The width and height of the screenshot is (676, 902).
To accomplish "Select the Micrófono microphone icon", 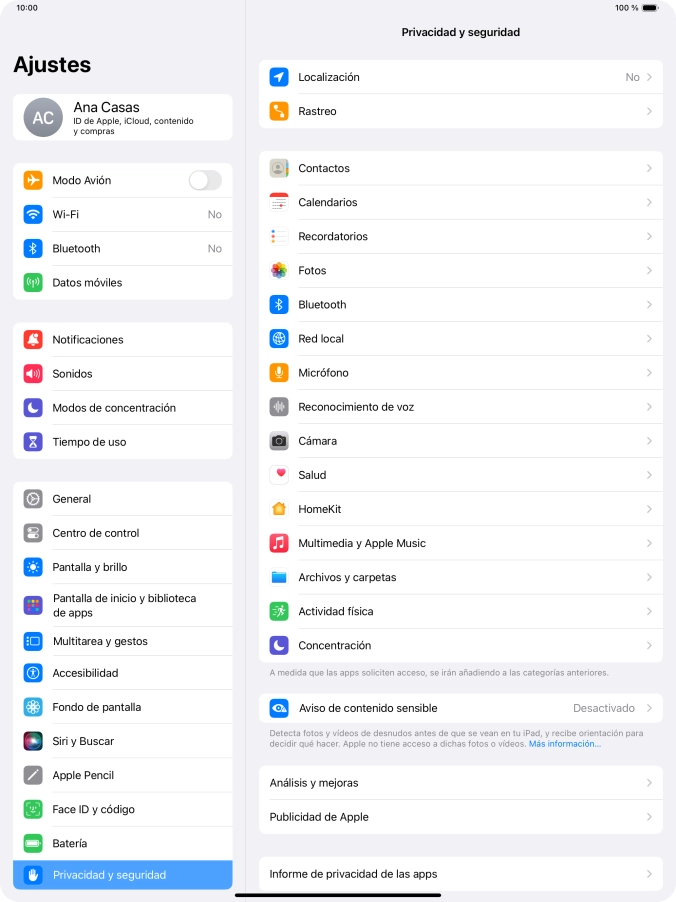I will coord(279,373).
